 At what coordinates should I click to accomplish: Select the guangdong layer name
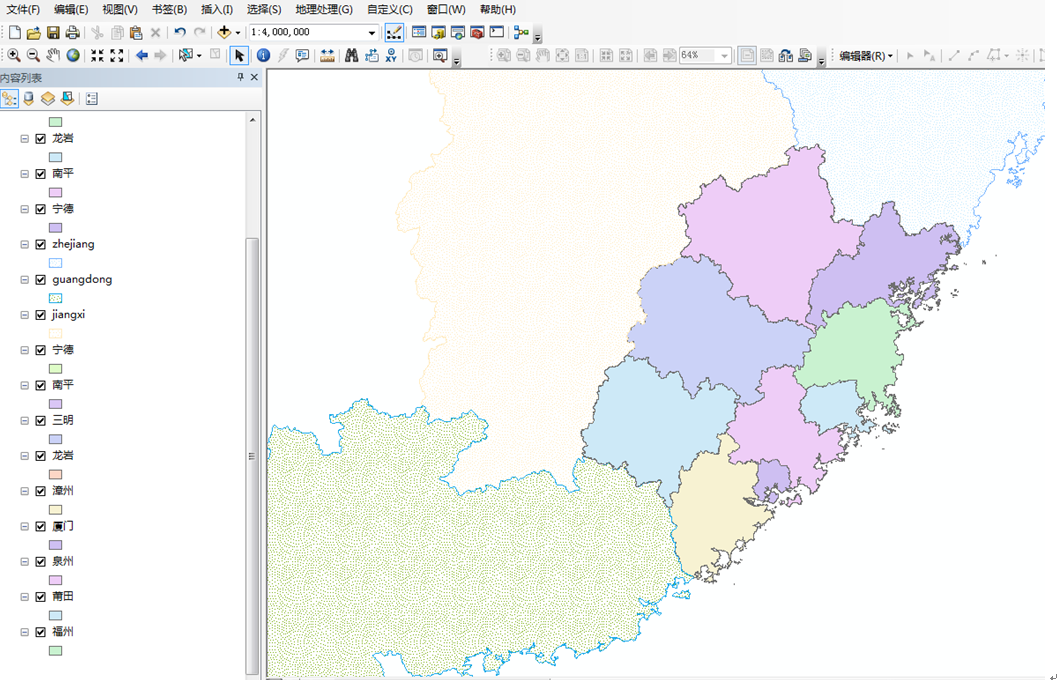(82, 279)
